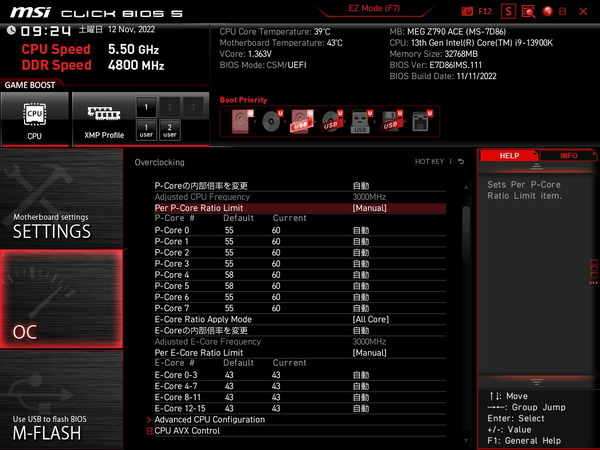Toggle XMP user profile 2 button
The height and width of the screenshot is (450, 600).
point(170,129)
